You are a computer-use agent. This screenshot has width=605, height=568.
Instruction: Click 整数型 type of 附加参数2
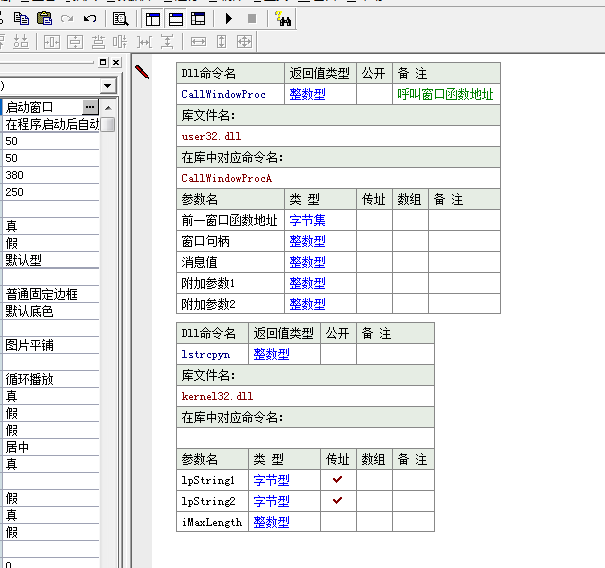click(308, 304)
